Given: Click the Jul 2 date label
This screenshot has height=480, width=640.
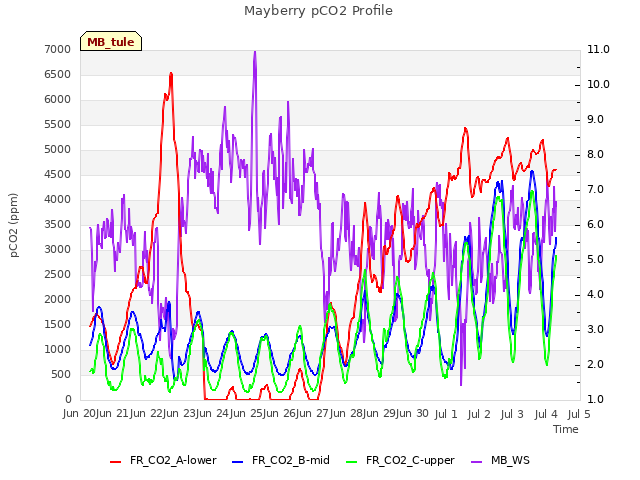Looking at the screenshot, I should tap(479, 415).
